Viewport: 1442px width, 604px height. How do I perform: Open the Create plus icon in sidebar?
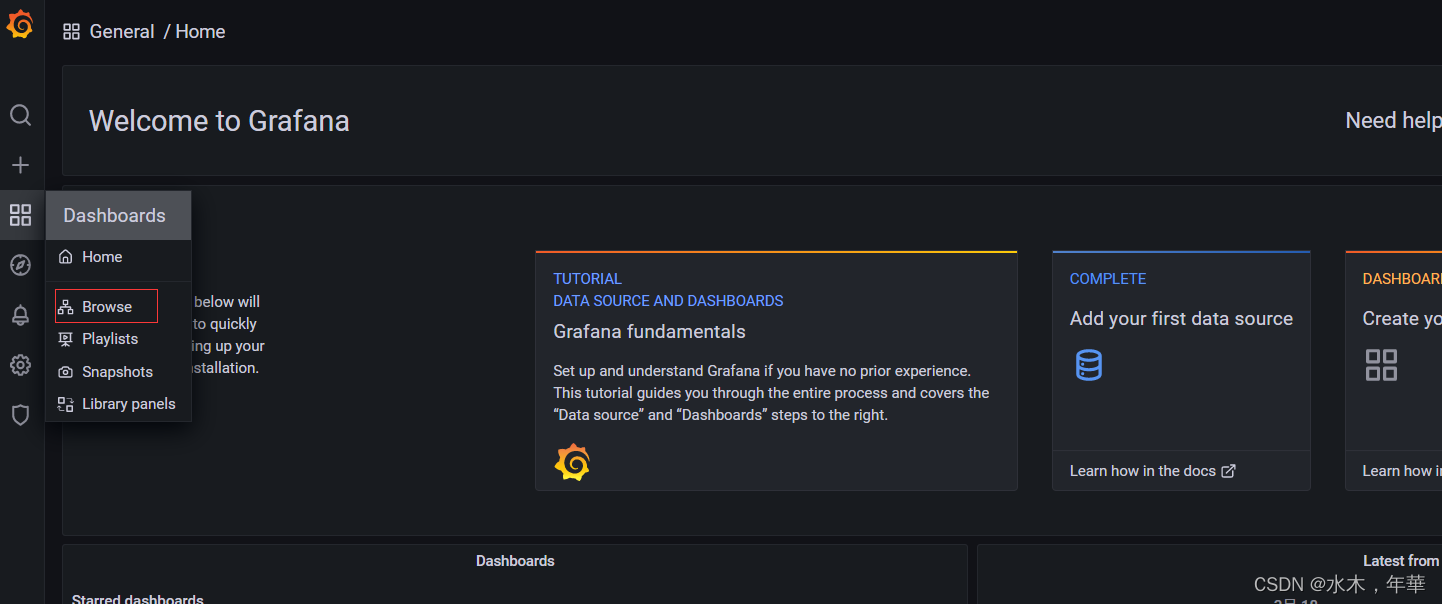pyautogui.click(x=20, y=165)
